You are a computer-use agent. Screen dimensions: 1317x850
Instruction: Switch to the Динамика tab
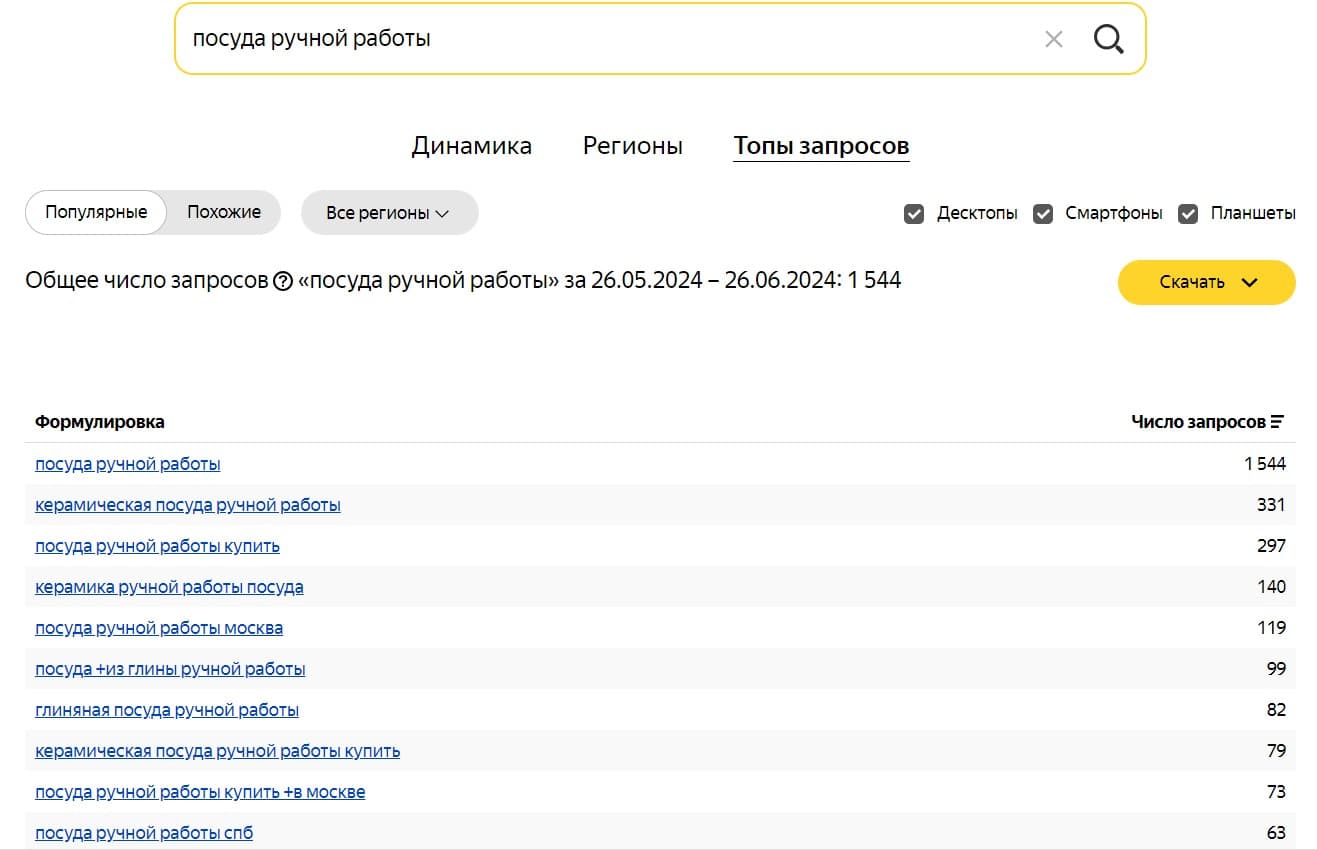[x=472, y=146]
